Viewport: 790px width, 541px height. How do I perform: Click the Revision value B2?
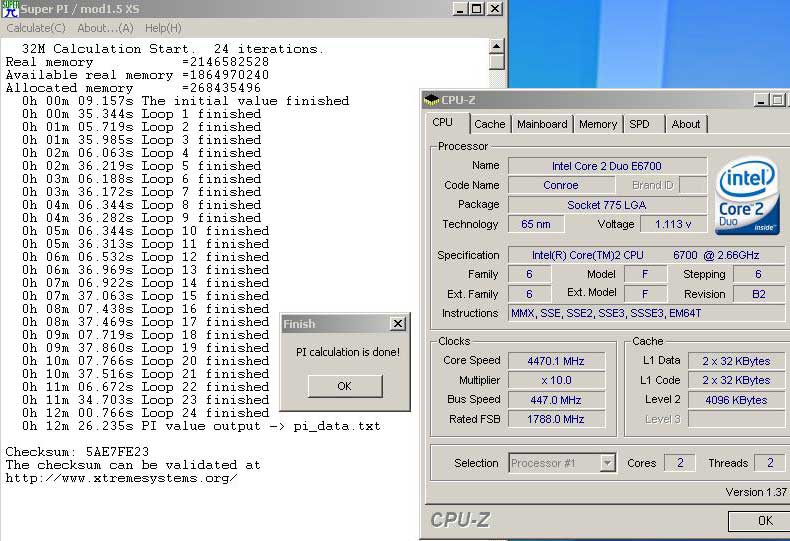(759, 294)
